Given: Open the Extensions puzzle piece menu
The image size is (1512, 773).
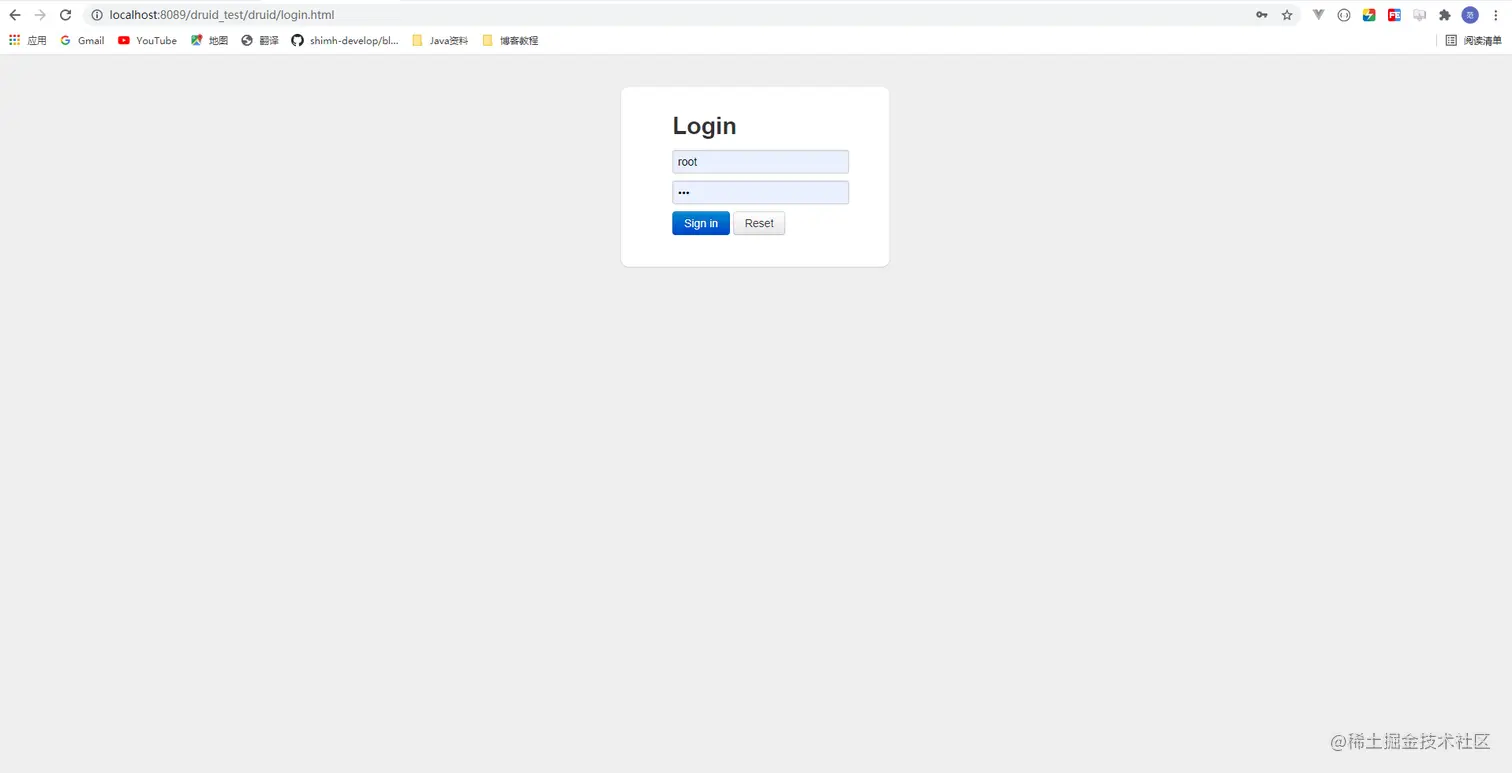Looking at the screenshot, I should point(1444,15).
